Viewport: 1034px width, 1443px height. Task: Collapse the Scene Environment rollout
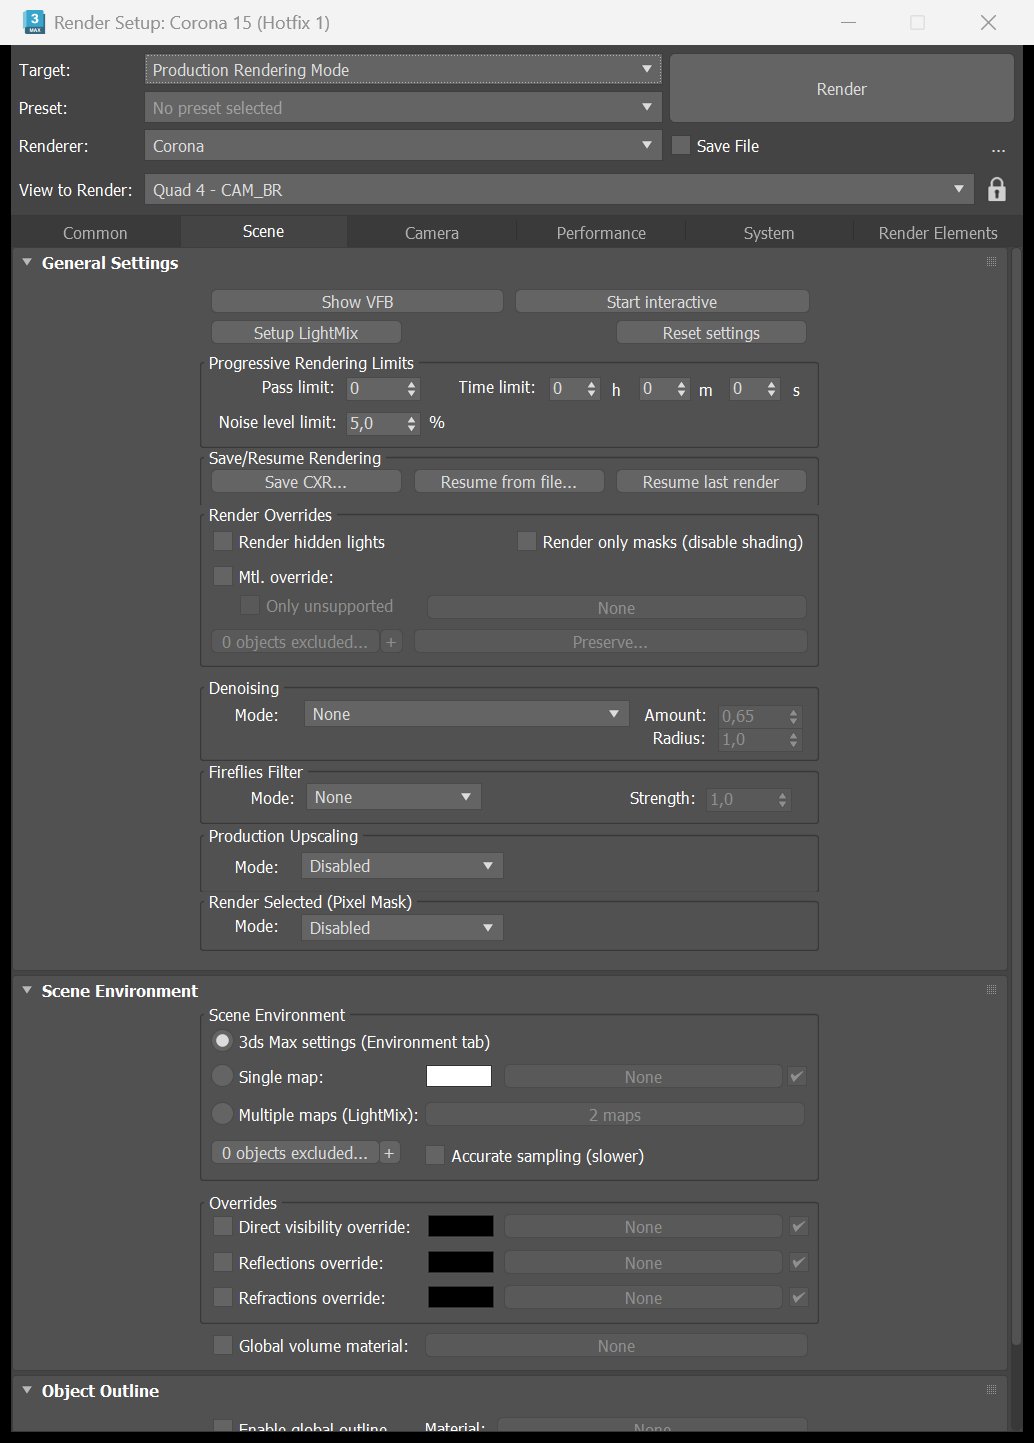pyautogui.click(x=27, y=991)
